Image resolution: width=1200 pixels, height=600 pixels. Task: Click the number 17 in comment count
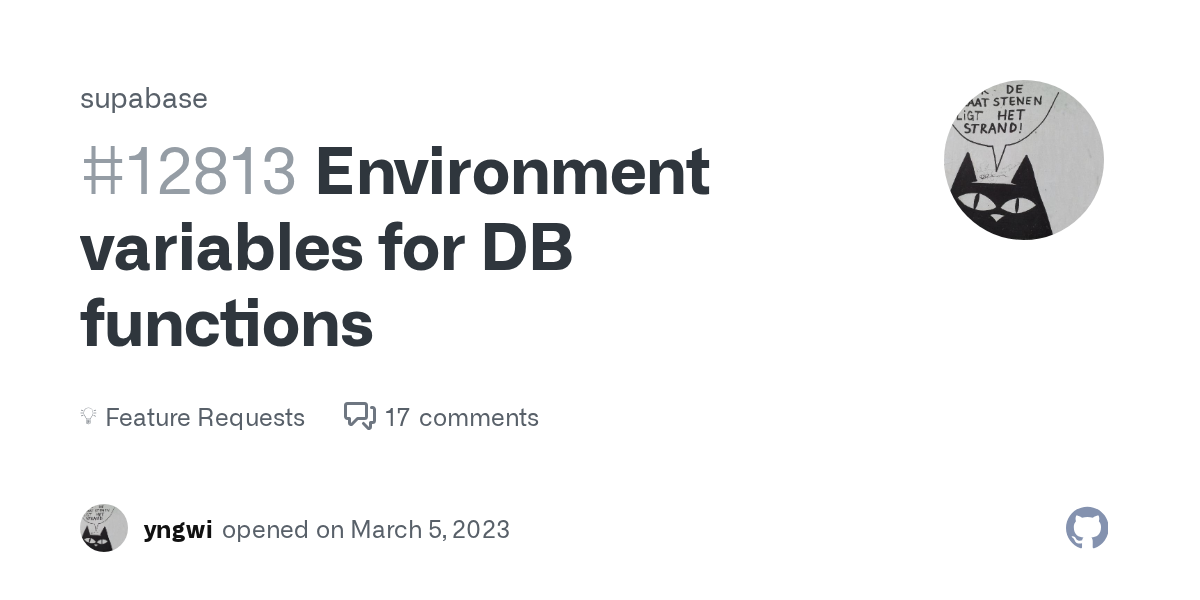(x=397, y=417)
